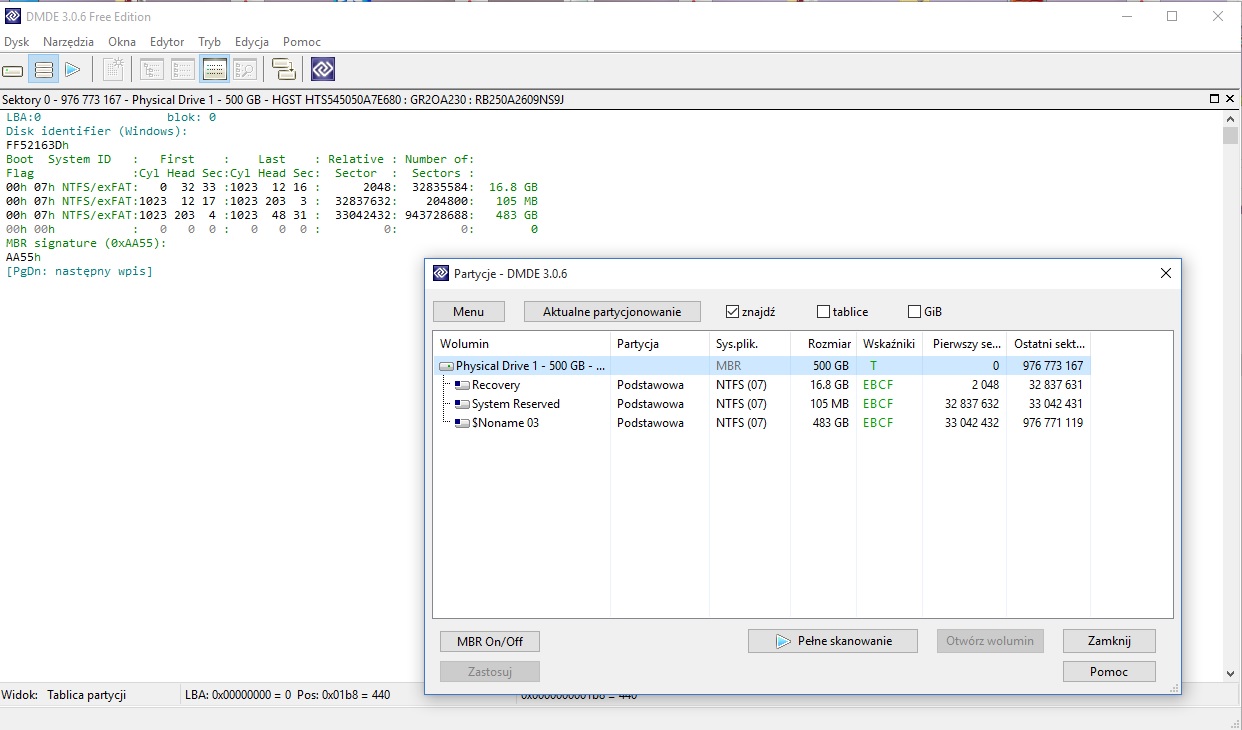Select the Recovery partition row
Image resolution: width=1242 pixels, height=730 pixels.
(764, 385)
